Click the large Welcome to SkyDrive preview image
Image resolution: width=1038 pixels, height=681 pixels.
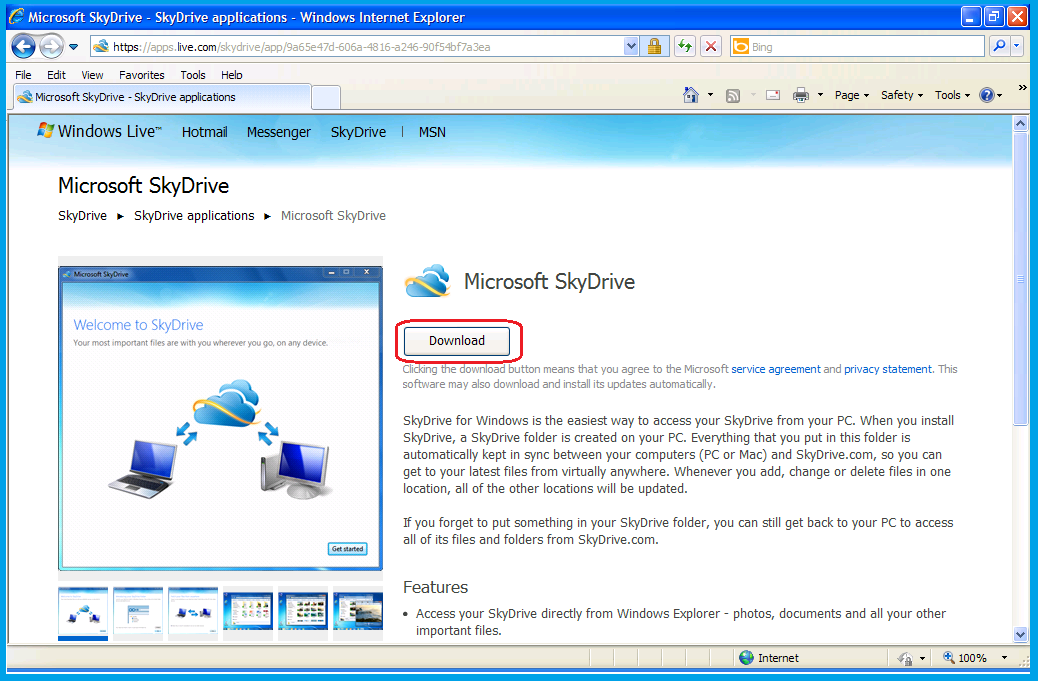click(220, 418)
